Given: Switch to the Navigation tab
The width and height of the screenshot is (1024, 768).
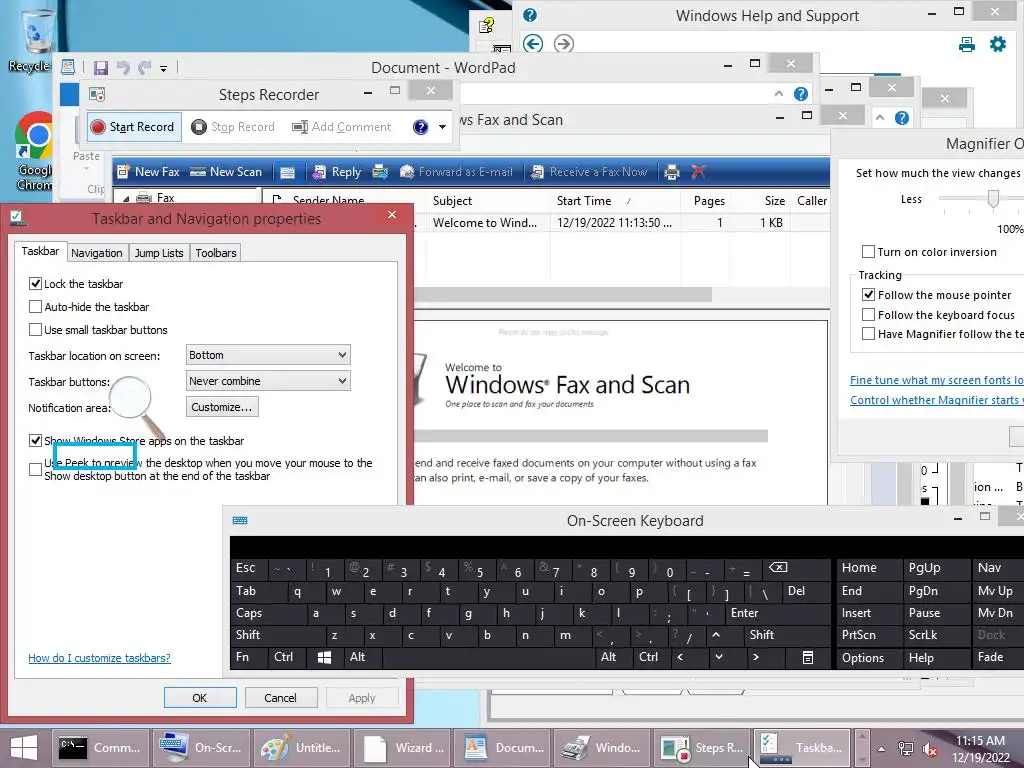Looking at the screenshot, I should pos(97,253).
